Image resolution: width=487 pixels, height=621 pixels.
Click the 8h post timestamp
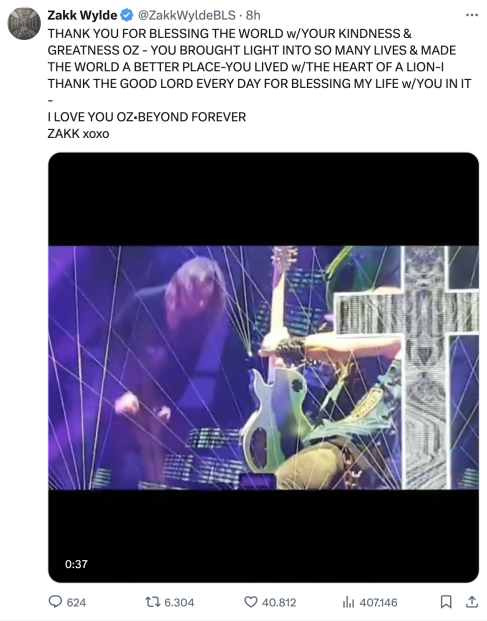click(x=253, y=15)
